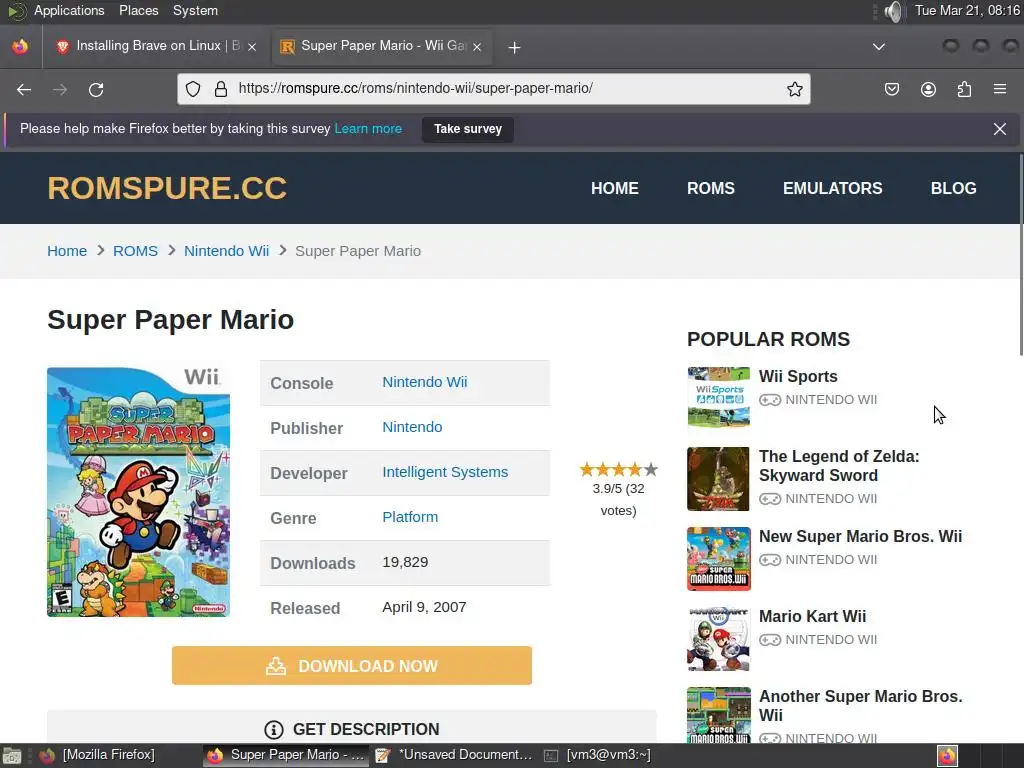The width and height of the screenshot is (1024, 768).
Task: Open a new tab with plus button
Action: coord(514,47)
